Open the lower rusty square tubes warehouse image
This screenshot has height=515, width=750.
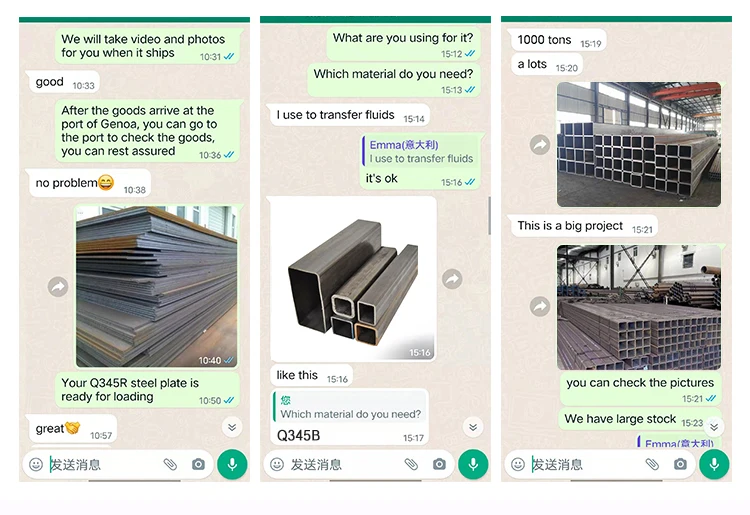pyautogui.click(x=639, y=307)
